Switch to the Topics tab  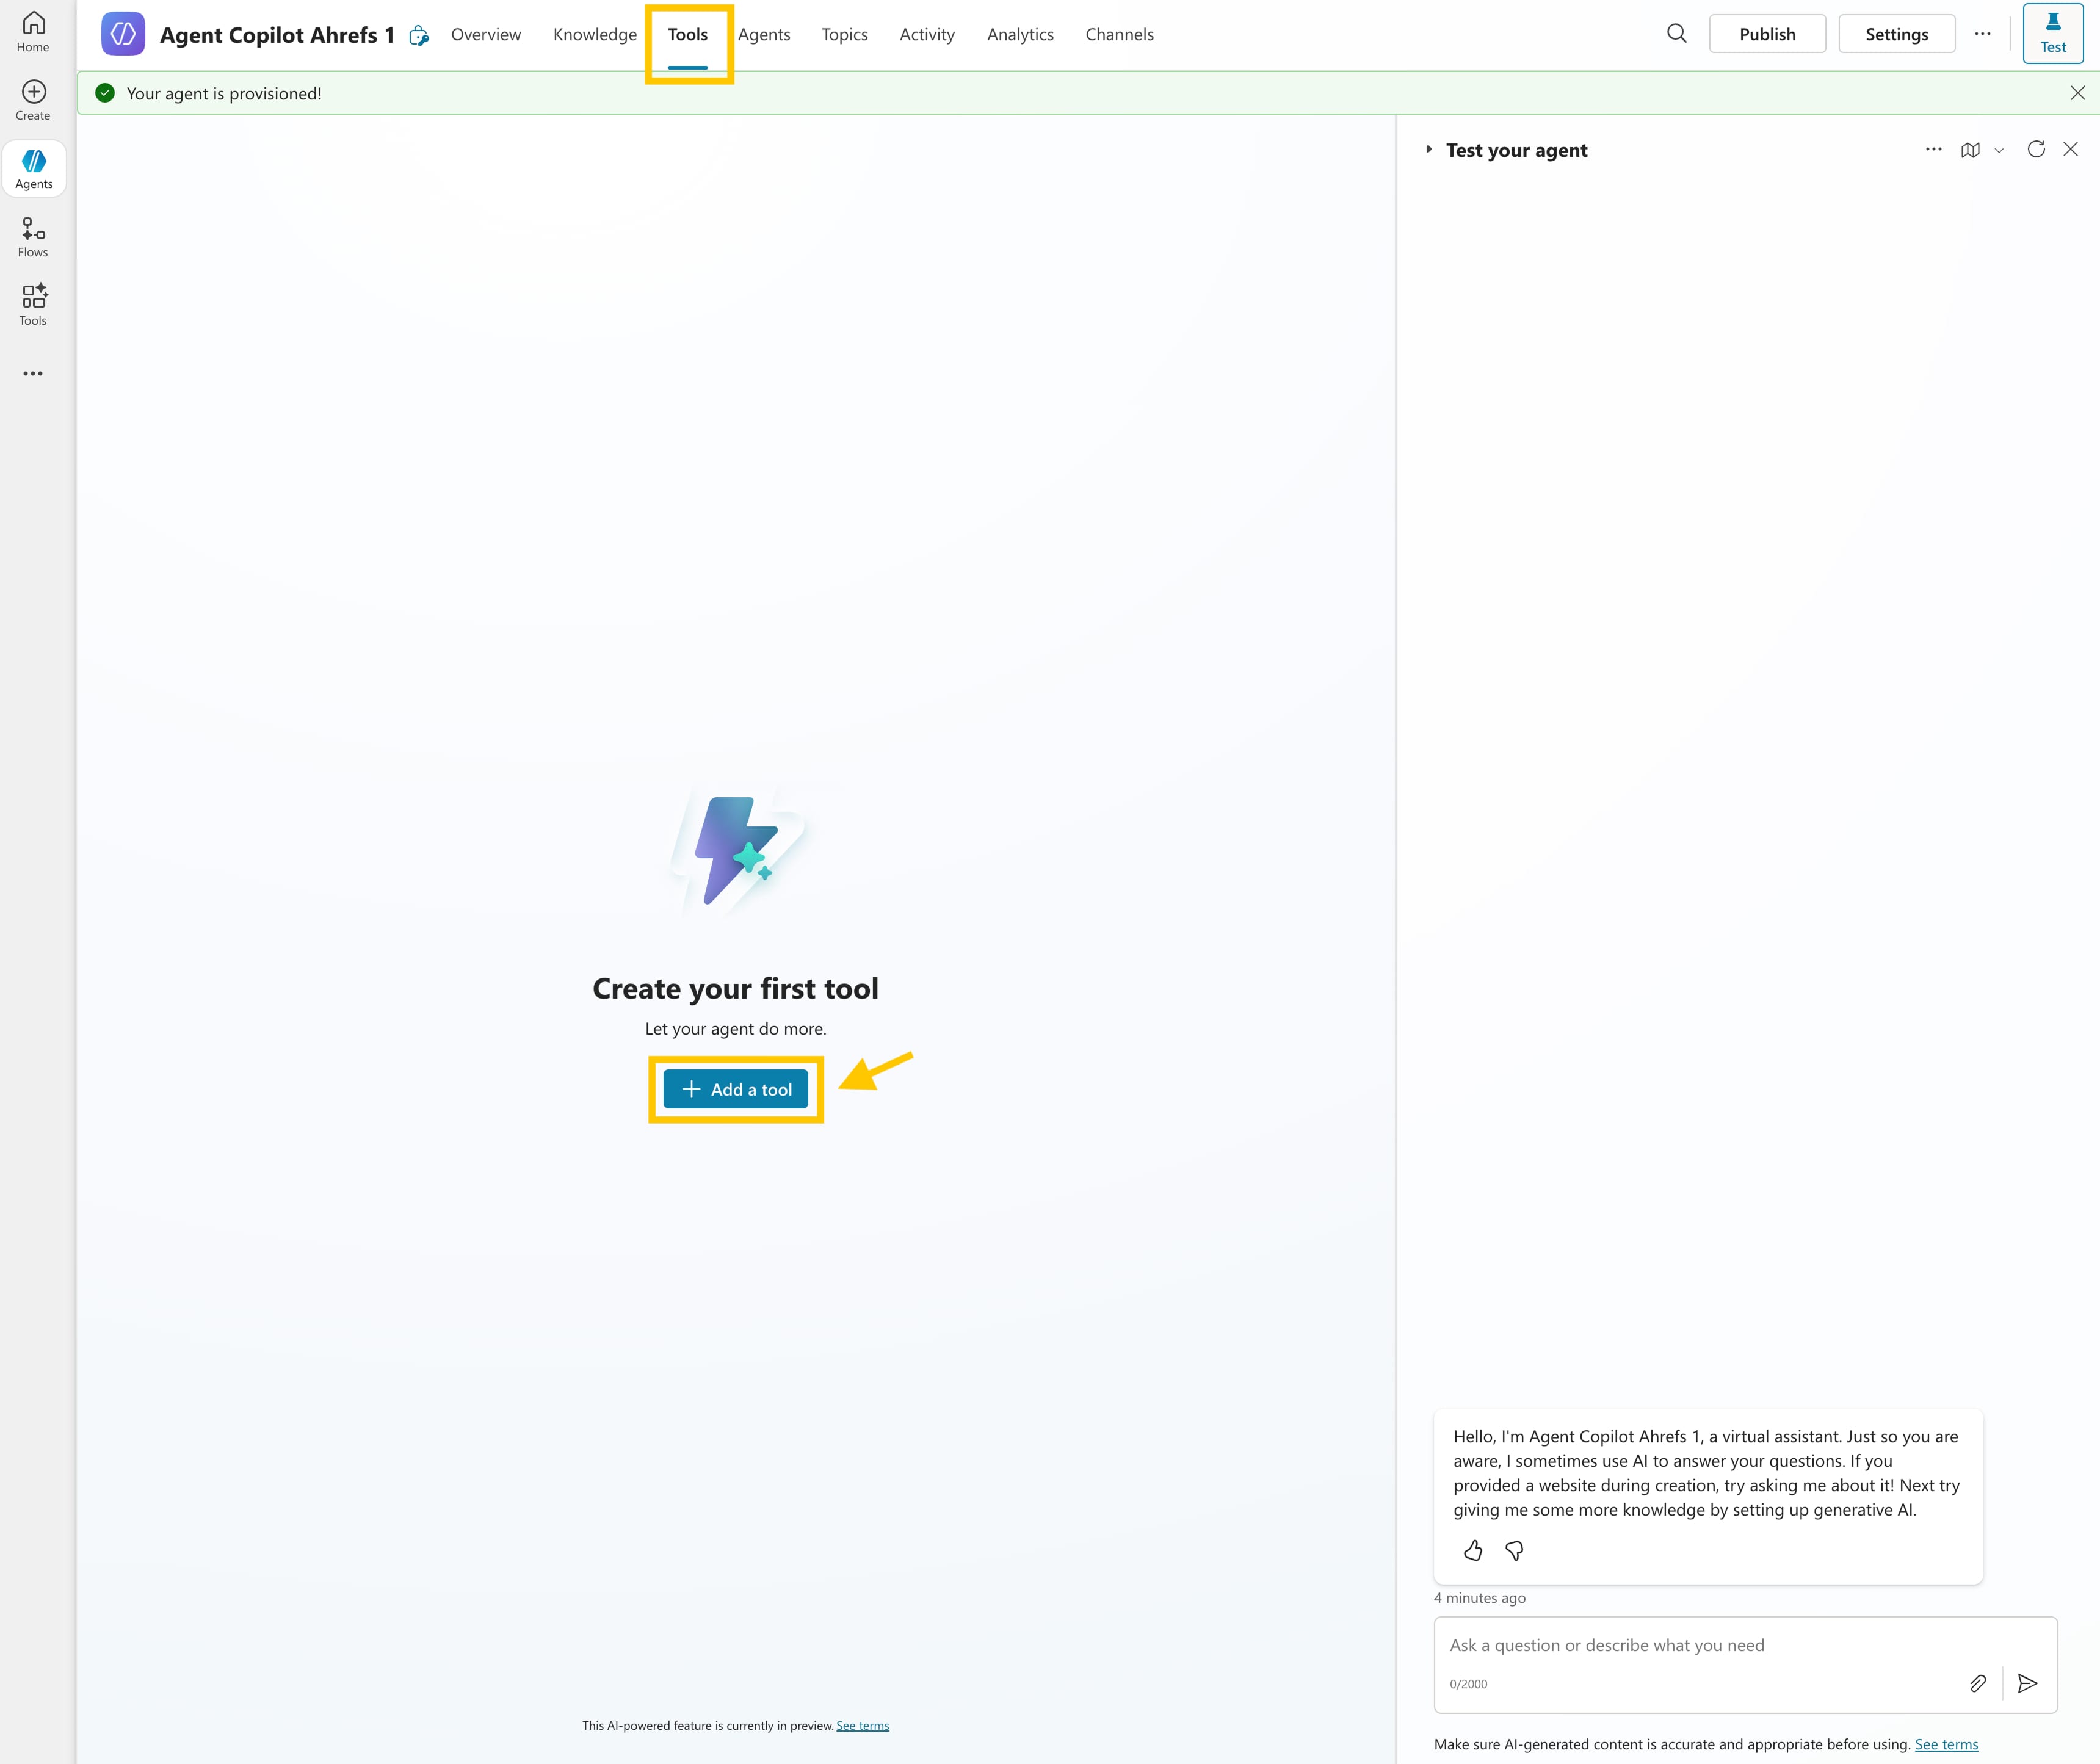tap(844, 35)
